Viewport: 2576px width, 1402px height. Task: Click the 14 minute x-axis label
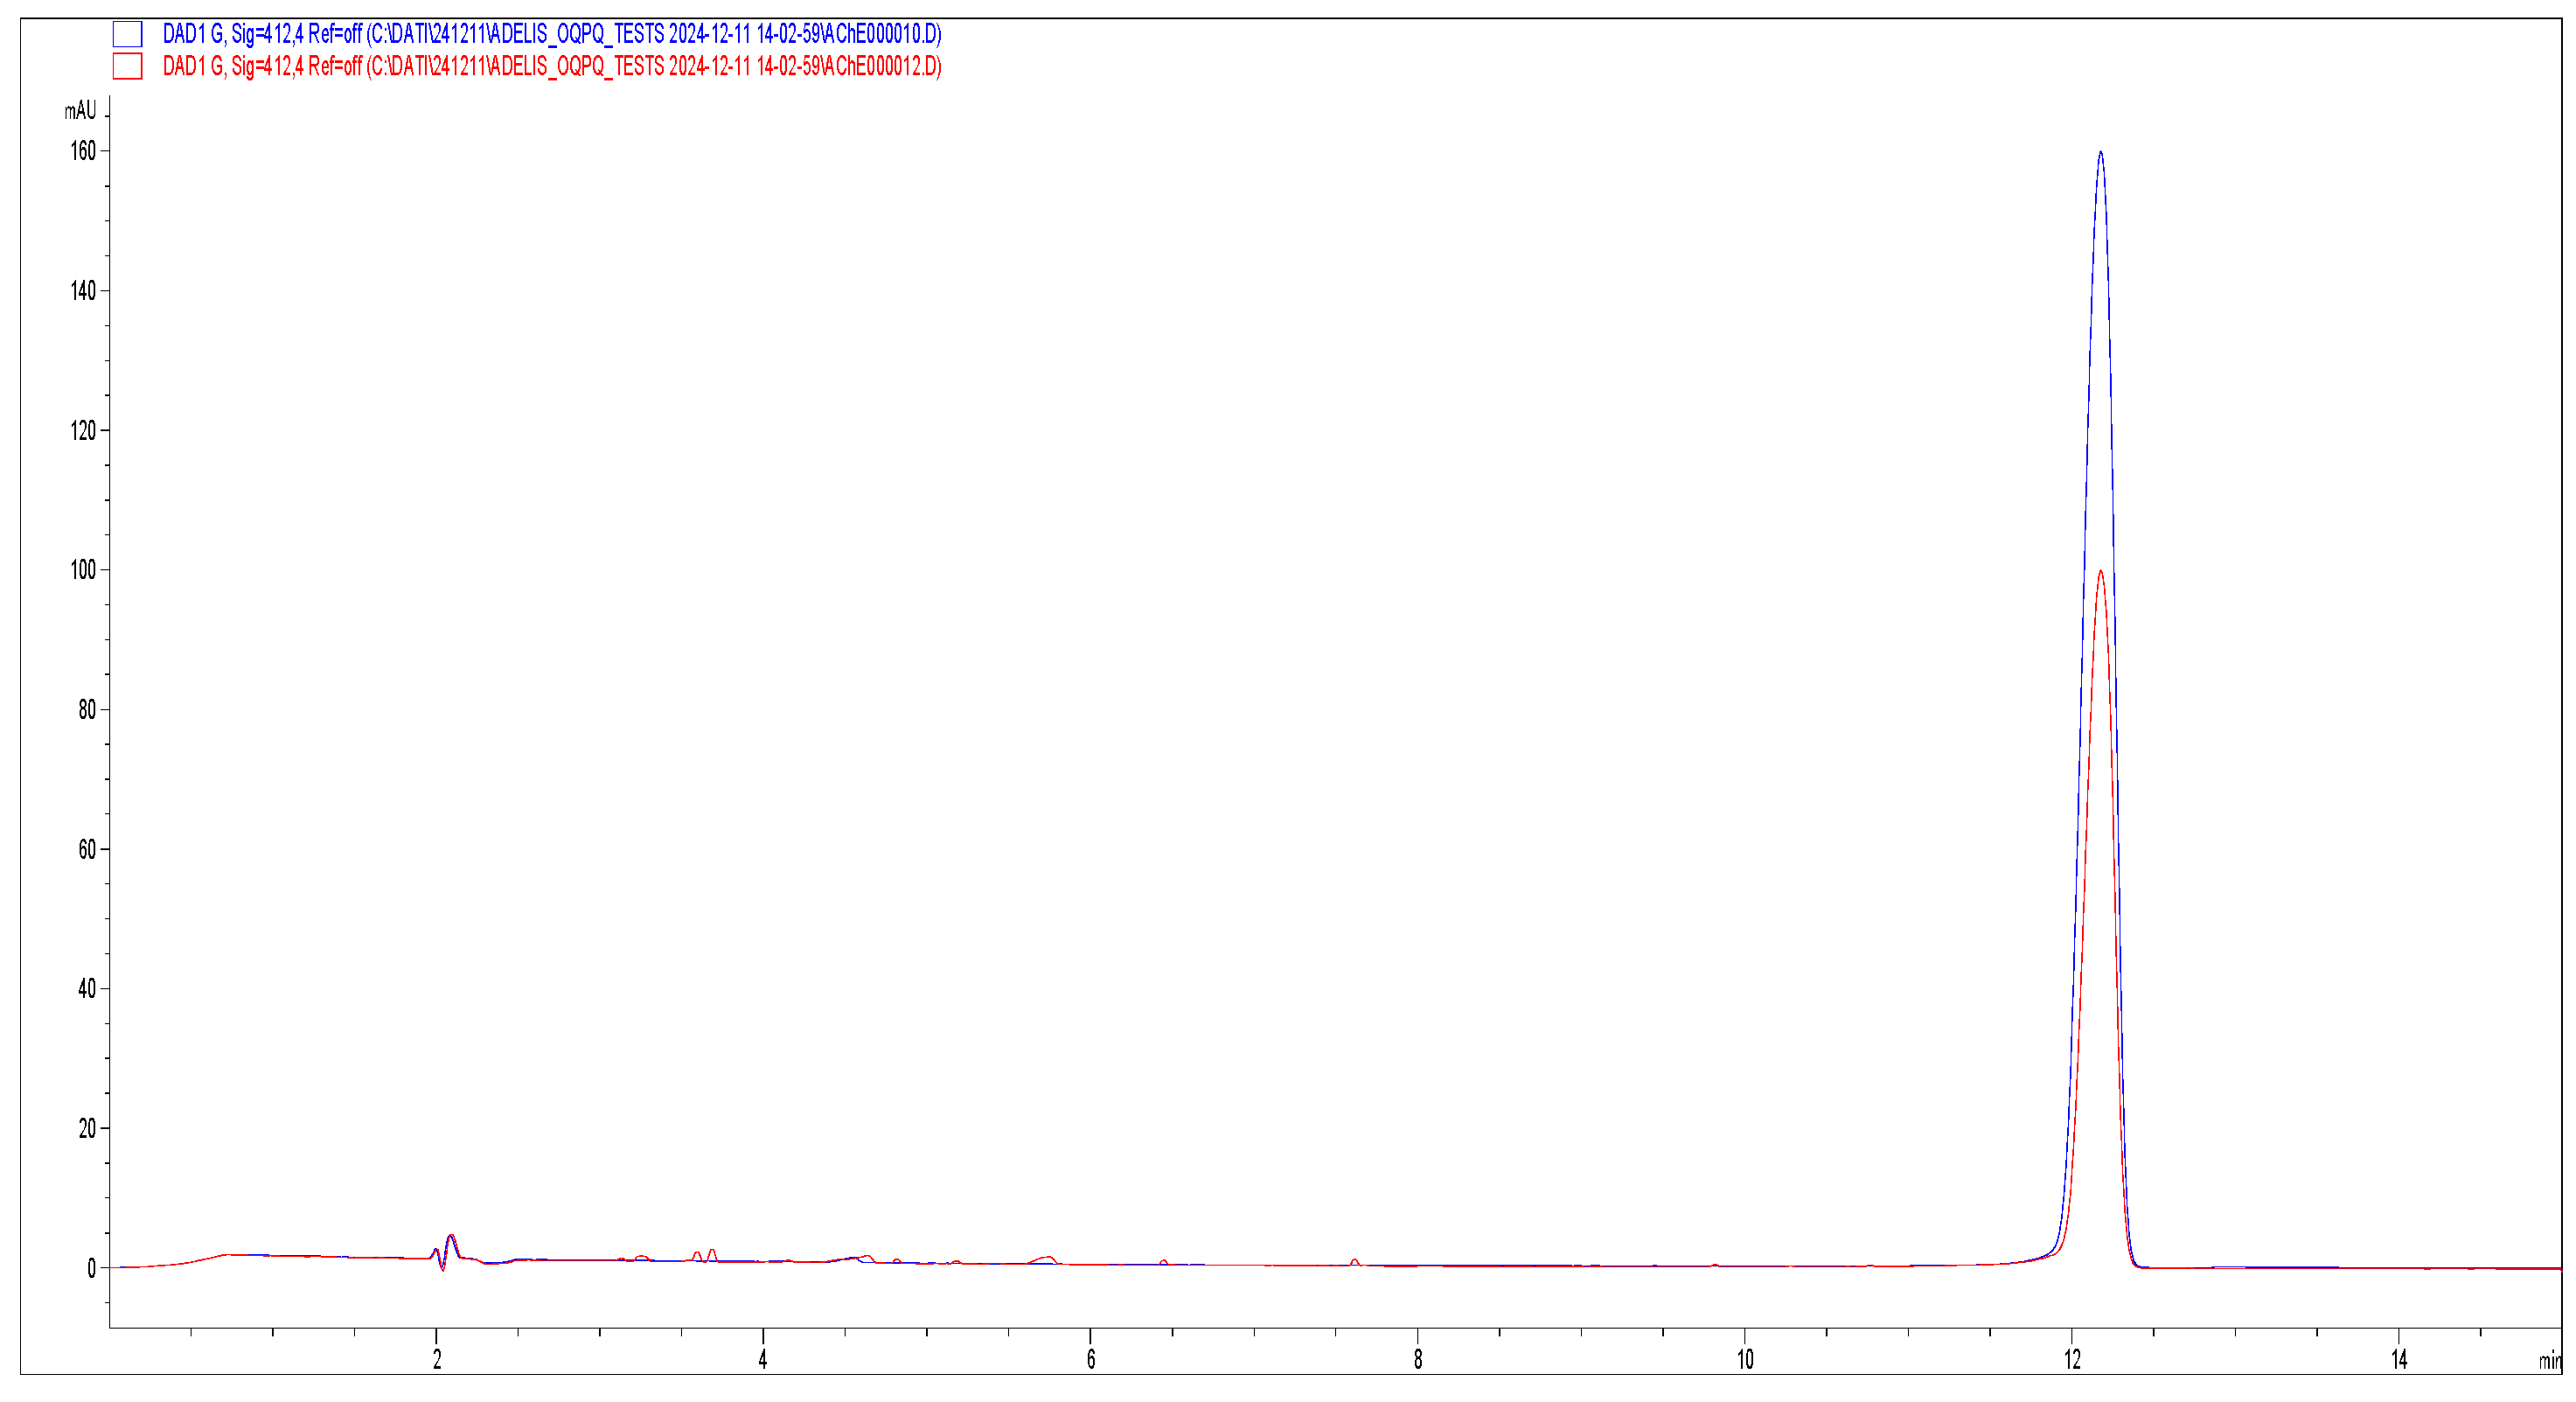(x=2399, y=1359)
